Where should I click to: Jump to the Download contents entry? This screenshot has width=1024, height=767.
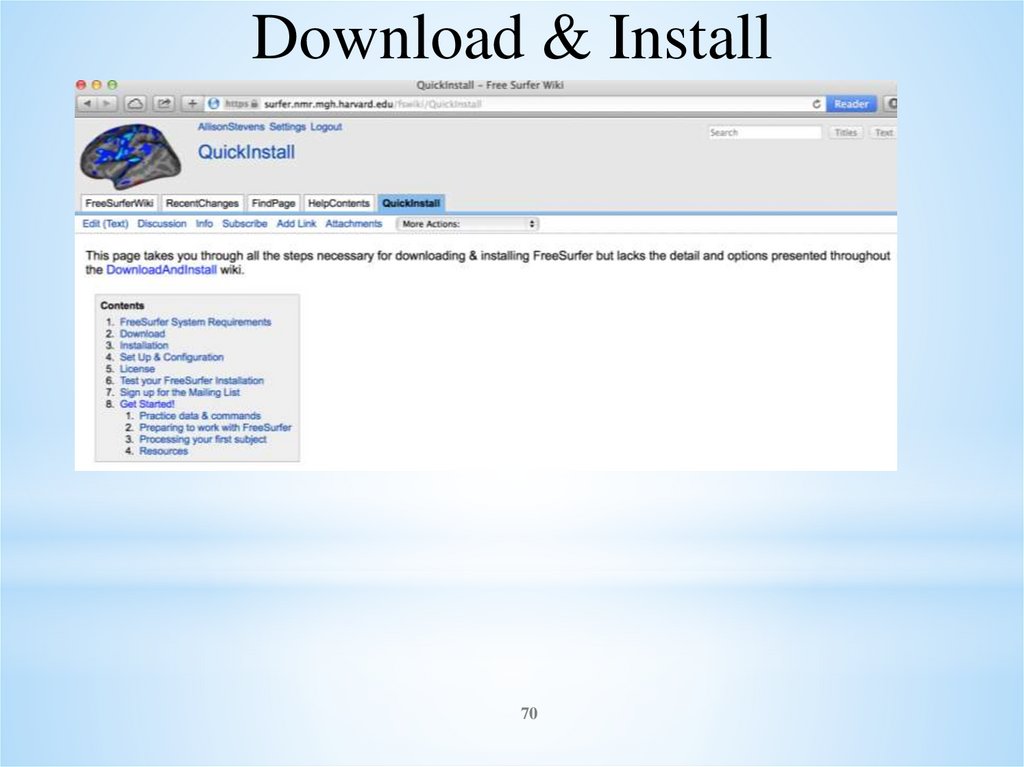pyautogui.click(x=142, y=334)
